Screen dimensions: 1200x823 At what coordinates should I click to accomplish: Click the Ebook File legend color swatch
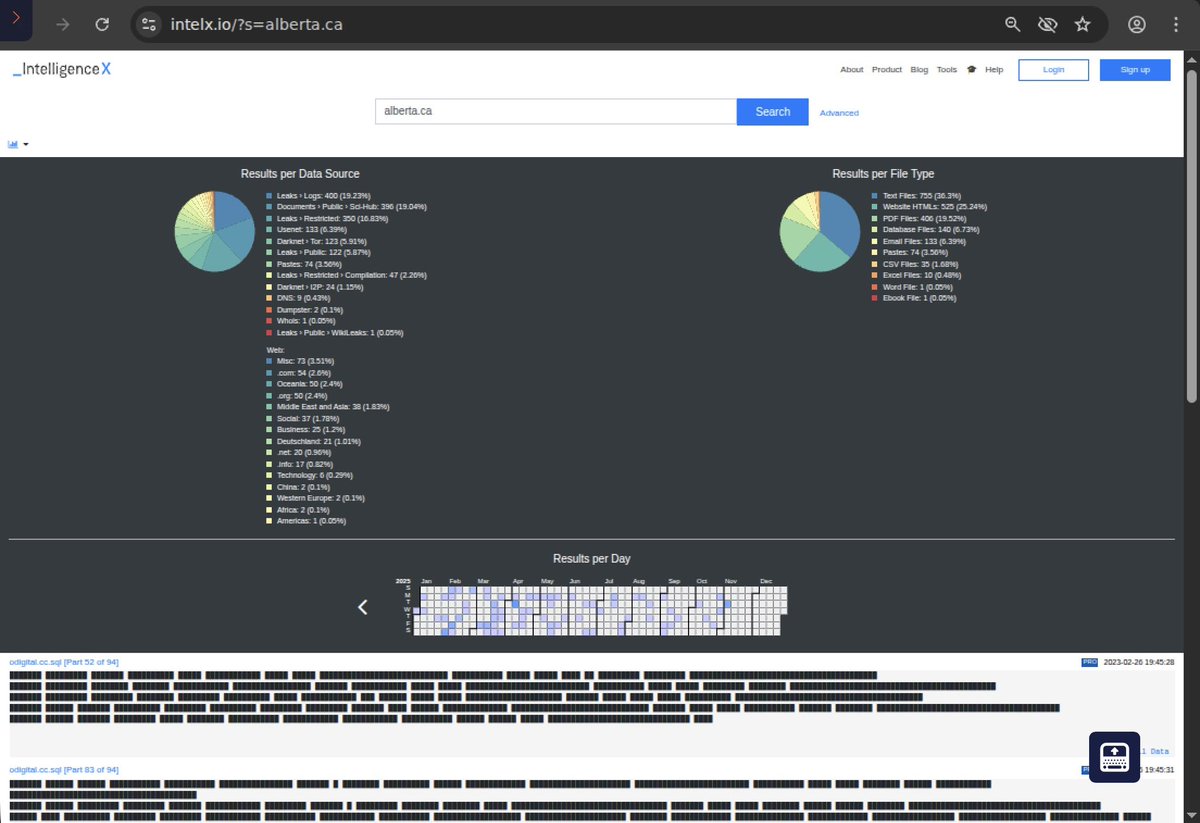(x=874, y=298)
